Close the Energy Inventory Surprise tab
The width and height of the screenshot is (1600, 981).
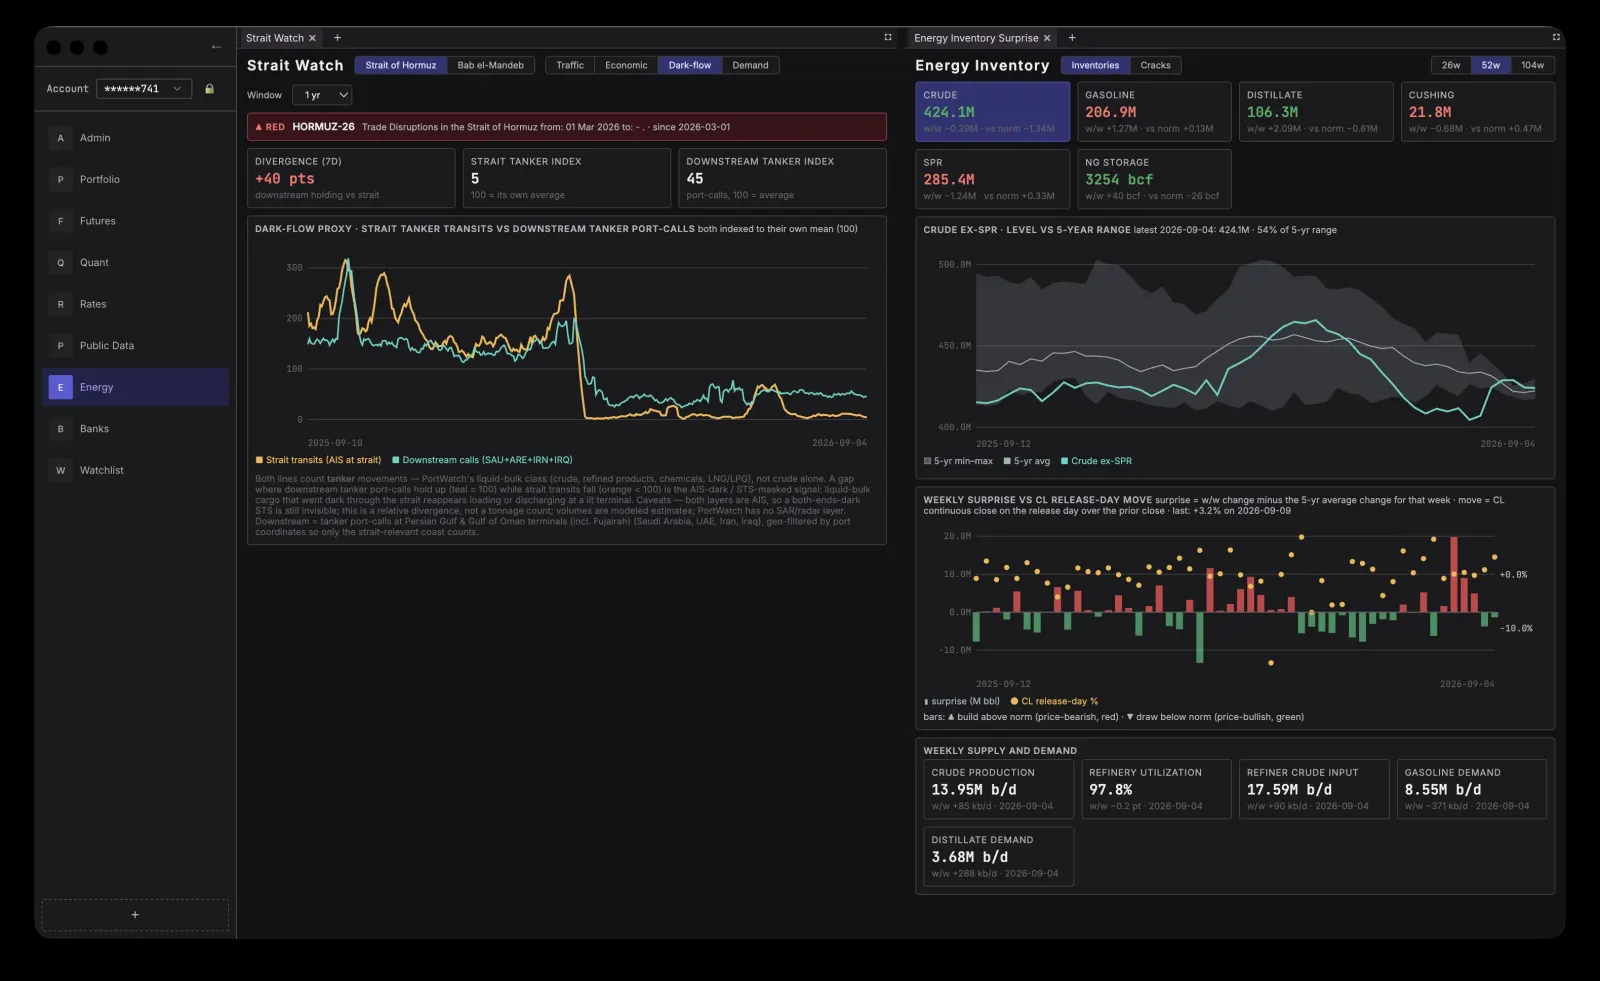1047,38
